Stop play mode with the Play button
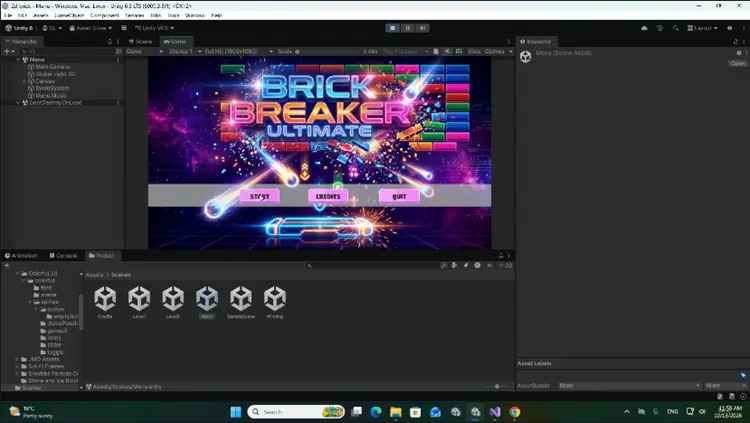The width and height of the screenshot is (750, 423). (x=393, y=28)
